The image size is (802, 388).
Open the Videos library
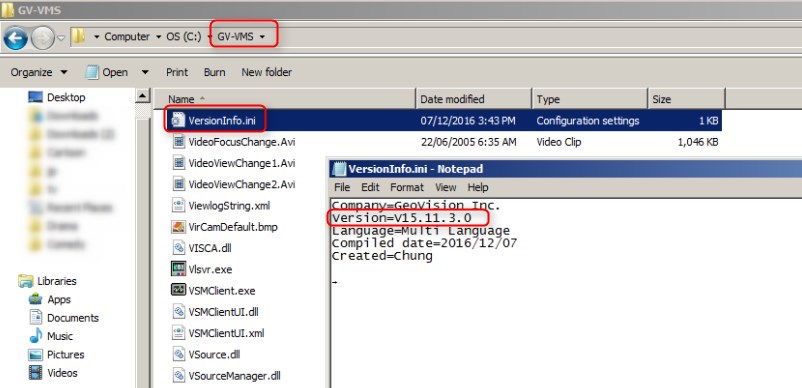pyautogui.click(x=62, y=373)
